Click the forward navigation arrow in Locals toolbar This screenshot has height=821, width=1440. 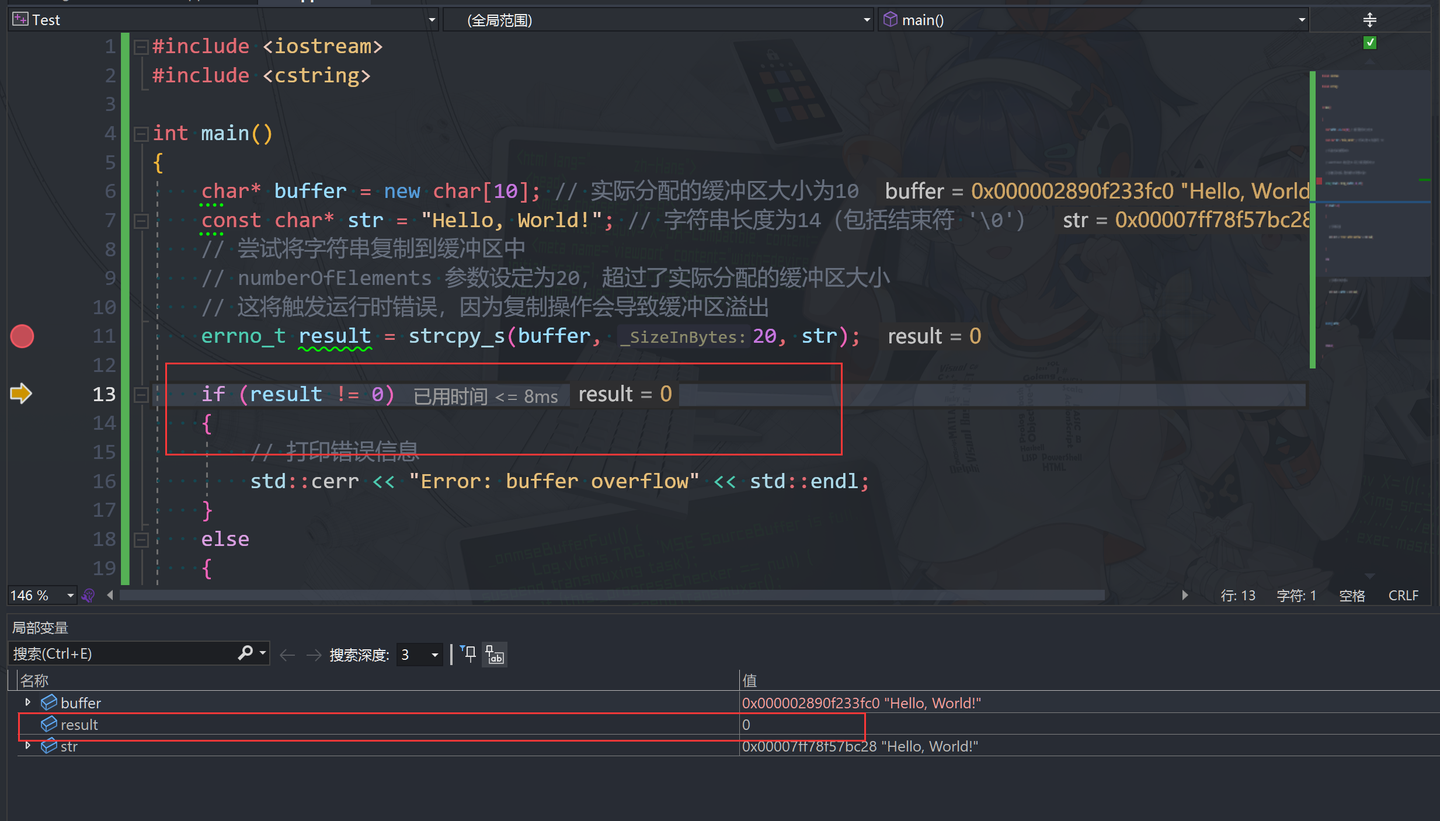click(313, 654)
